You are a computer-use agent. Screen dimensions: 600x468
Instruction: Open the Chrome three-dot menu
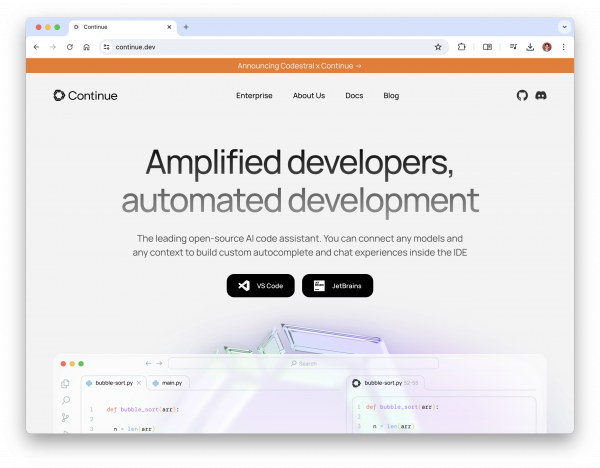point(563,47)
